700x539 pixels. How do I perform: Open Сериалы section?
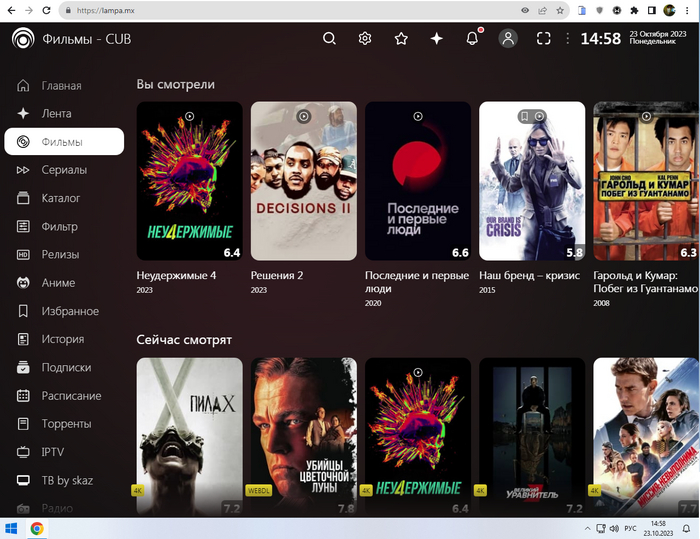(x=64, y=170)
